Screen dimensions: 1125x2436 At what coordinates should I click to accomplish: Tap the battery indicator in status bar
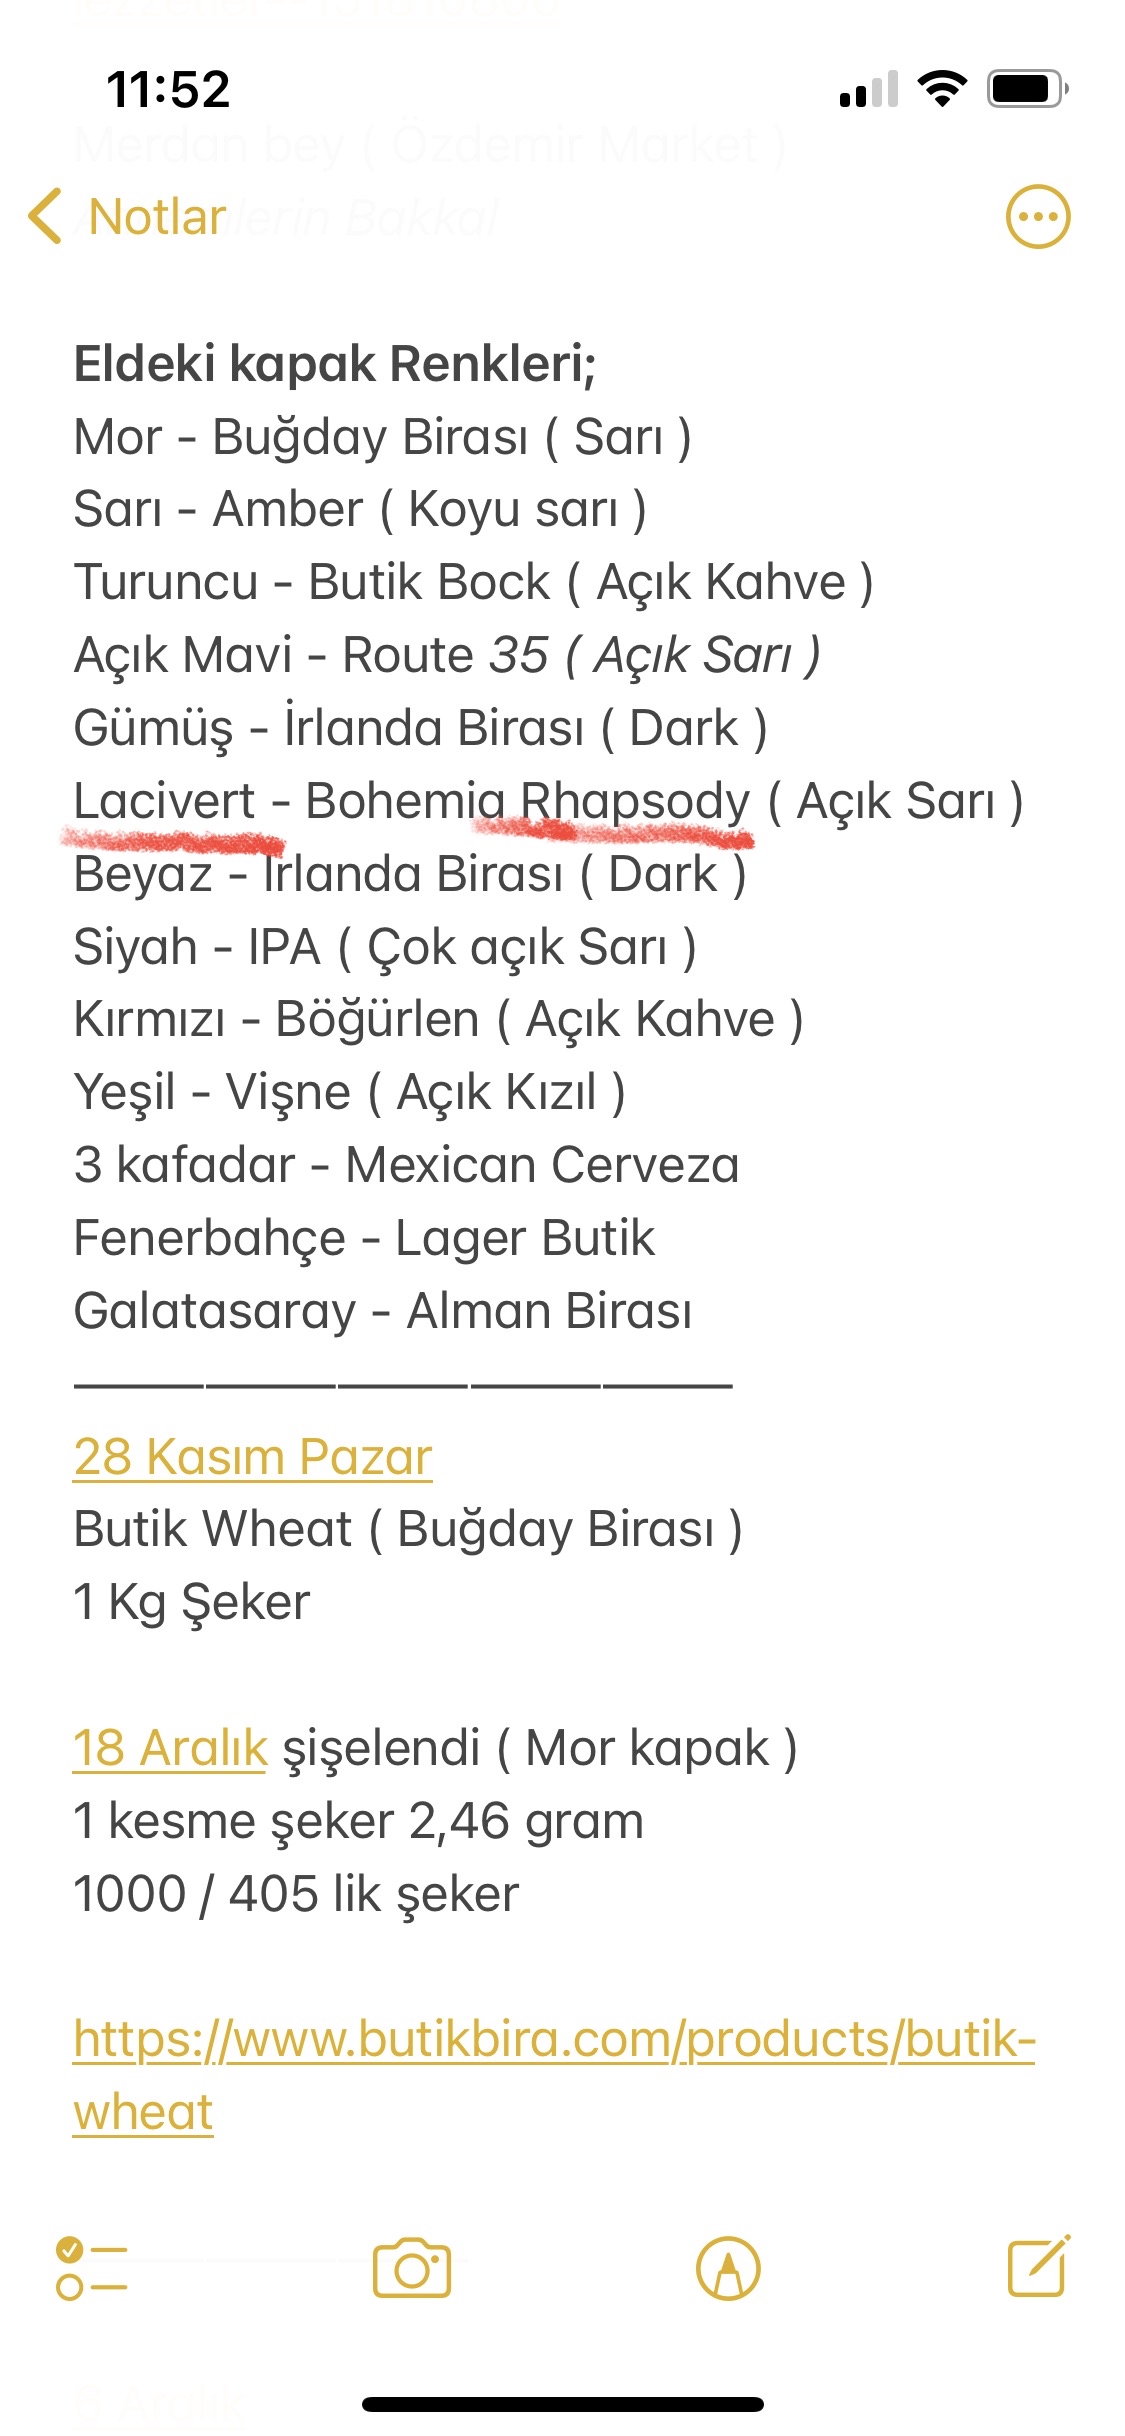coord(1028,89)
